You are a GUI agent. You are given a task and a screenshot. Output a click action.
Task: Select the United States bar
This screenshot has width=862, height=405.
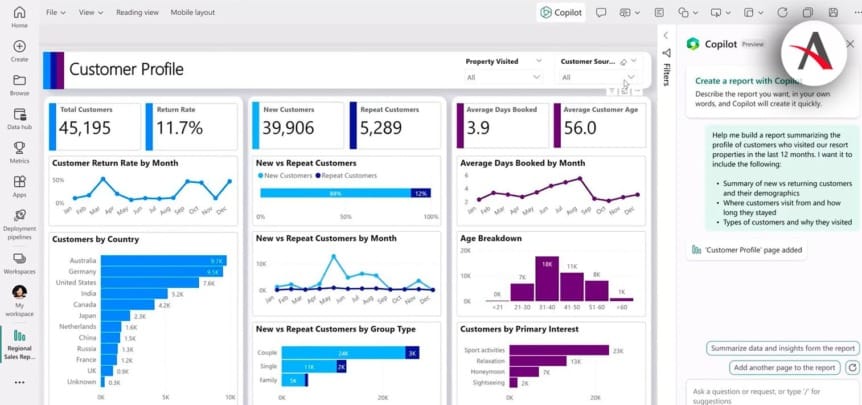[150, 282]
